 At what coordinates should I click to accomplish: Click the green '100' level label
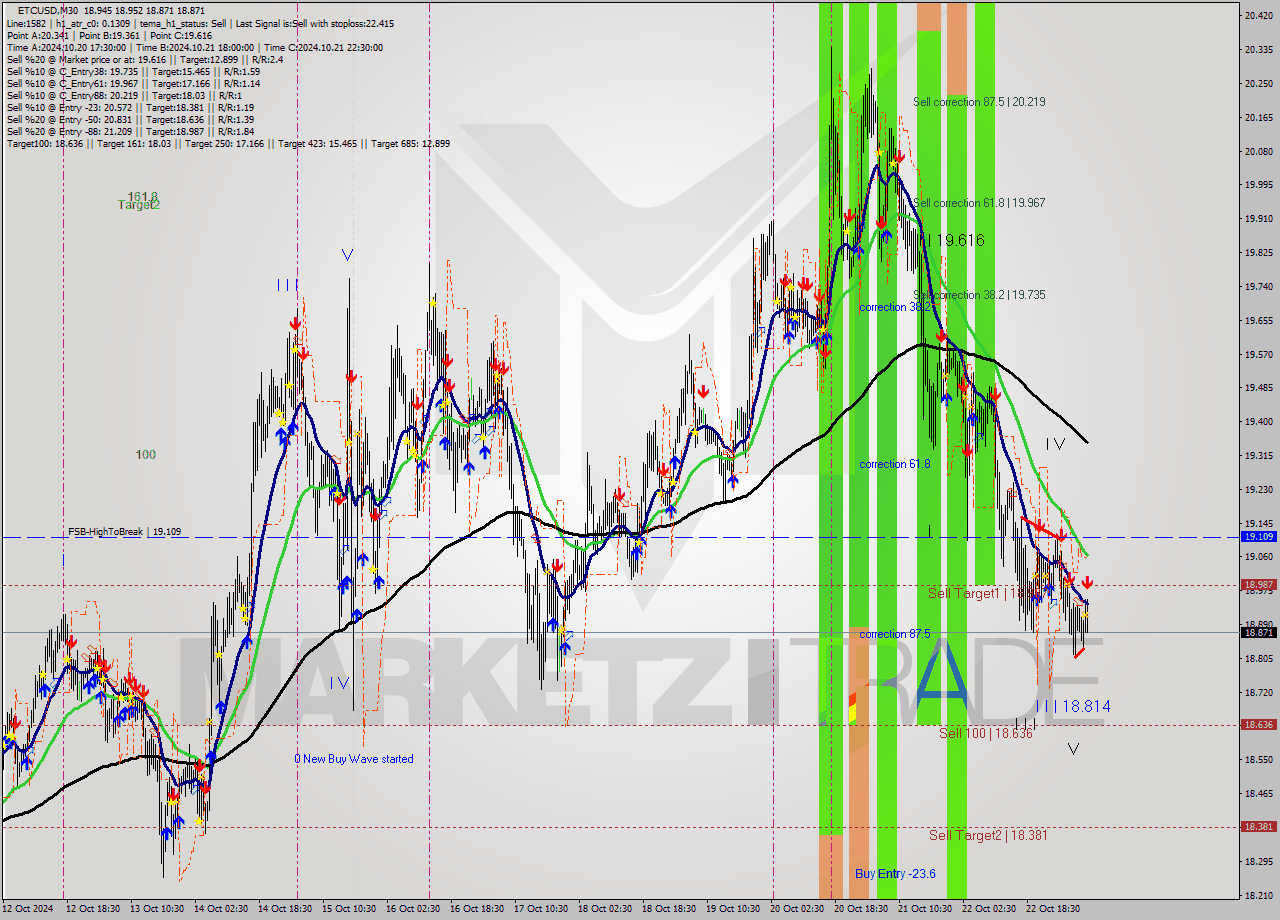point(146,455)
